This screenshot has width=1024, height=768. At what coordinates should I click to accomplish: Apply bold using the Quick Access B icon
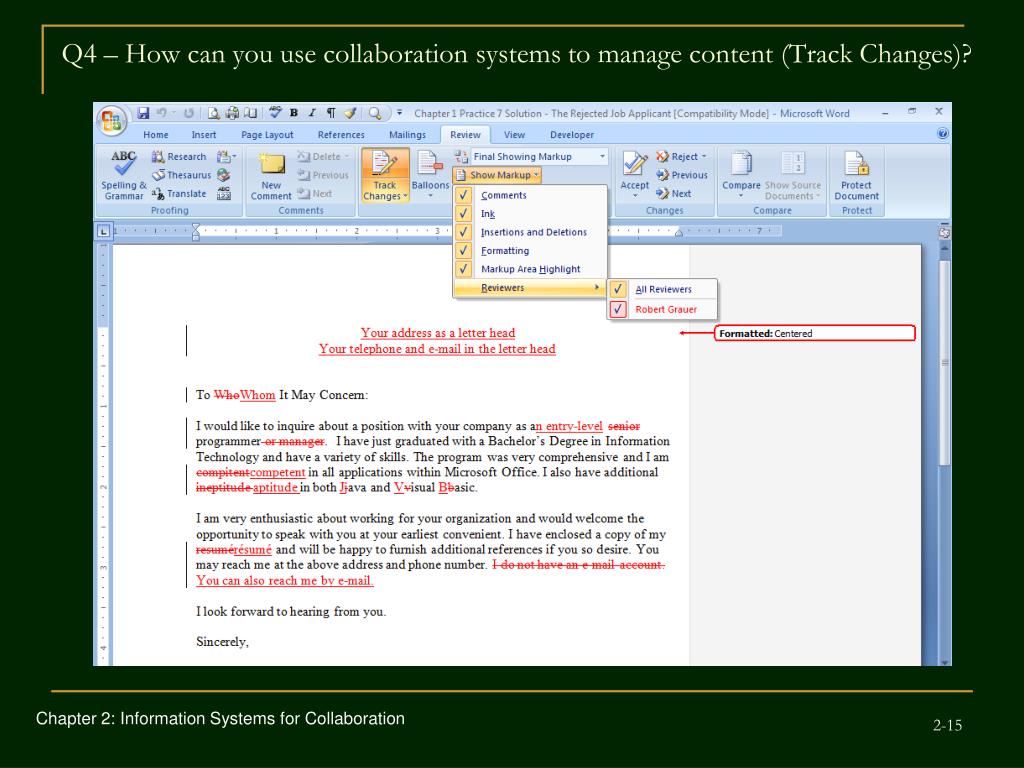(x=294, y=113)
